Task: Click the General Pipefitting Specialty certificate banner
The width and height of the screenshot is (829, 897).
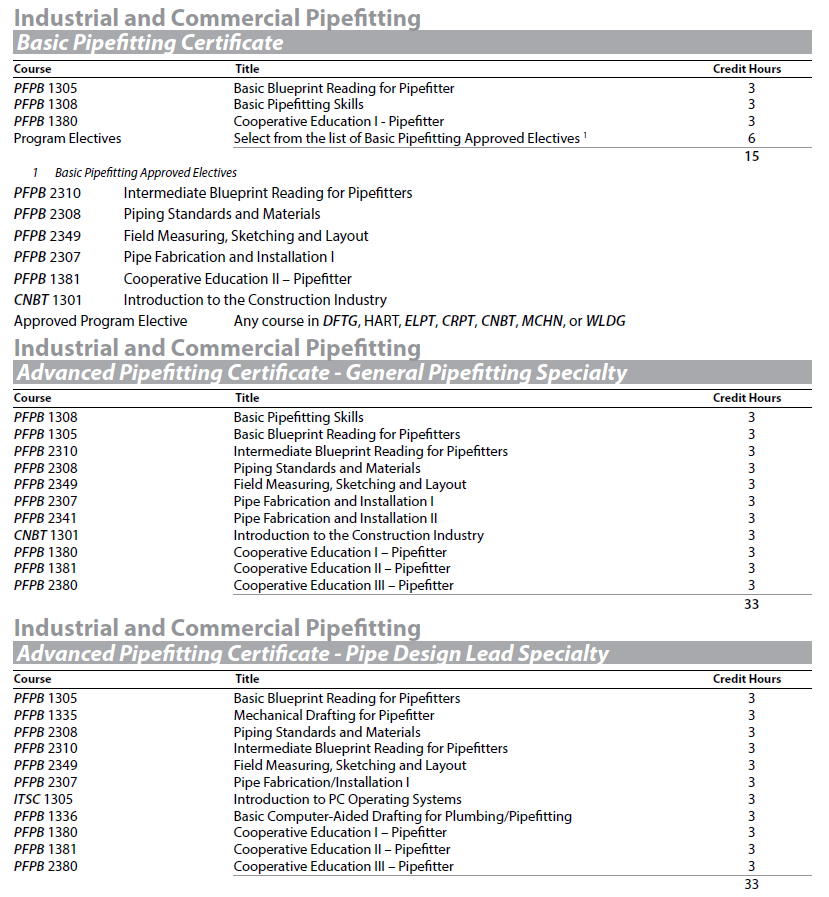Action: (x=321, y=373)
